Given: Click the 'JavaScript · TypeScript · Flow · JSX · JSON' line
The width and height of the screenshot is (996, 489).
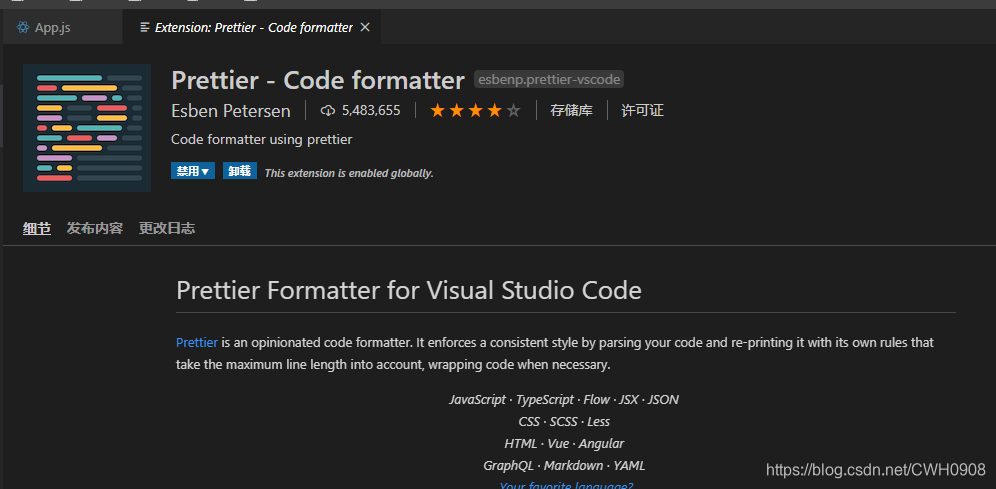Looking at the screenshot, I should (x=564, y=399).
